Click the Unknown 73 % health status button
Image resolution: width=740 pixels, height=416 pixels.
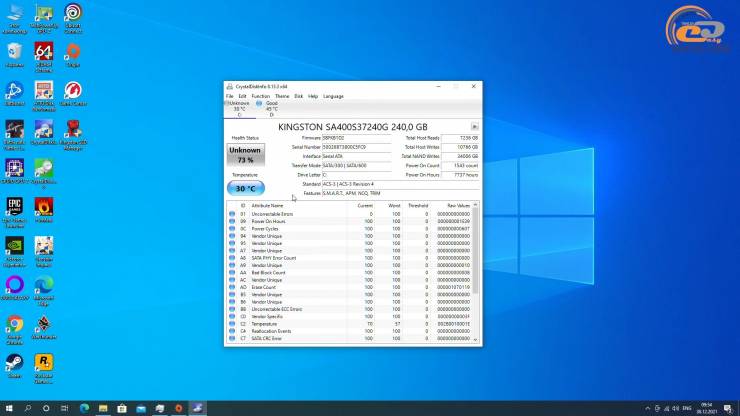pyautogui.click(x=245, y=155)
